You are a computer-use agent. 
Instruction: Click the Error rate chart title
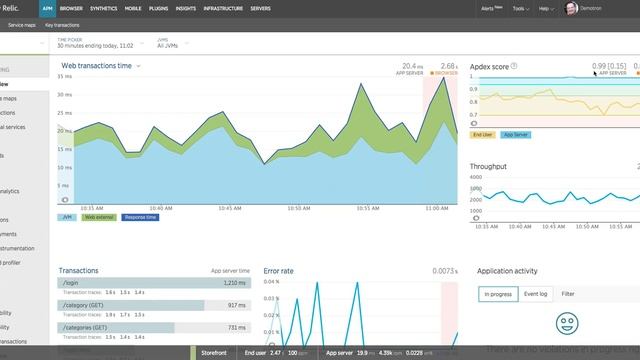(x=278, y=271)
